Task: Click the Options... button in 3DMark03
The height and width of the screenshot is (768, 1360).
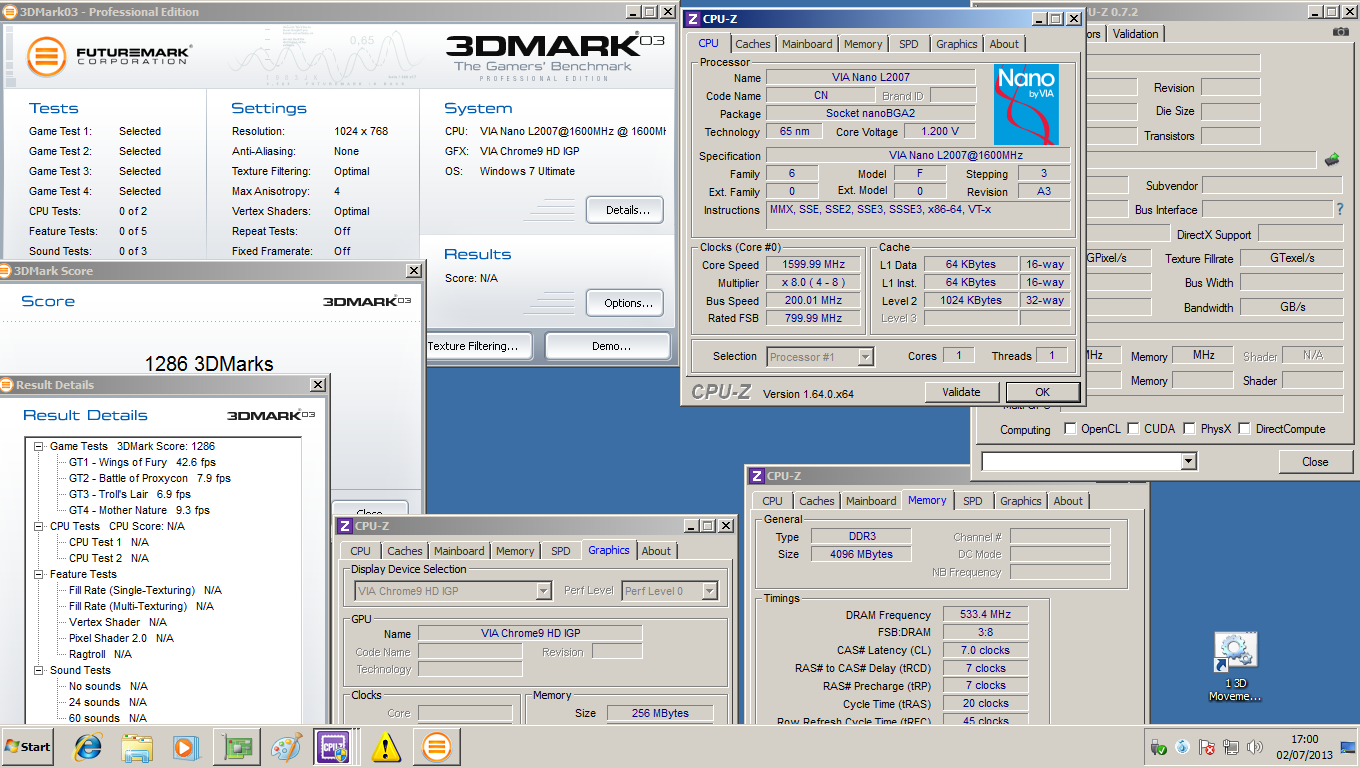Action: click(627, 303)
